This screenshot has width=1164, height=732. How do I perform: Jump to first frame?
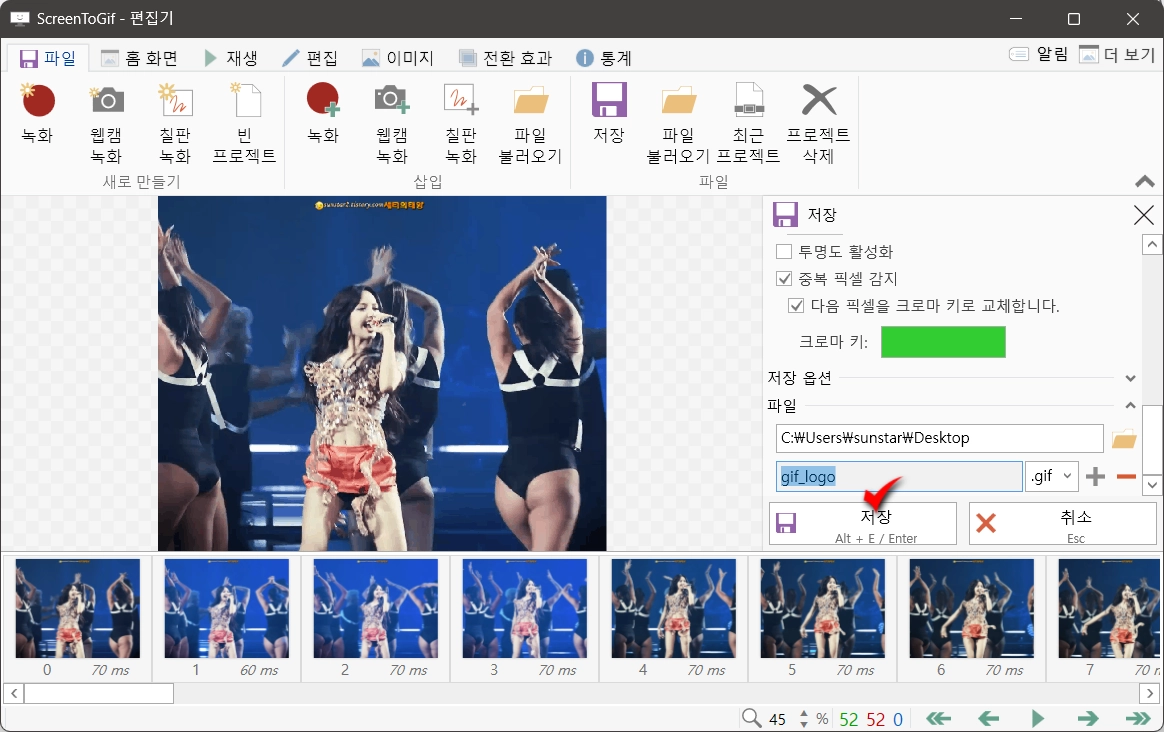coord(939,718)
